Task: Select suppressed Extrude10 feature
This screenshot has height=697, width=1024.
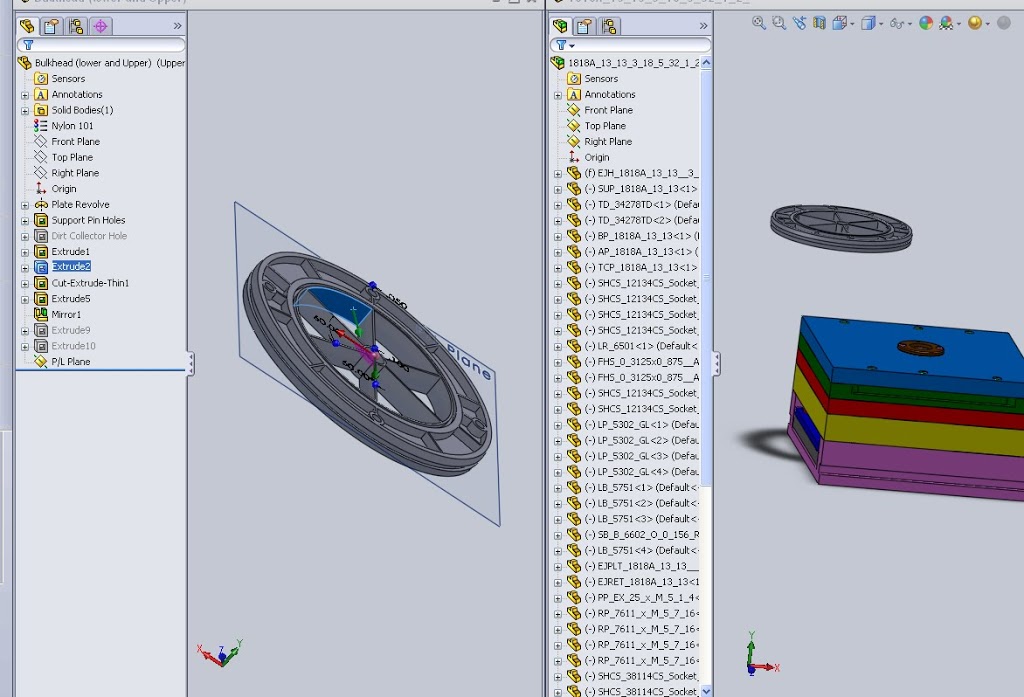Action: pos(73,346)
